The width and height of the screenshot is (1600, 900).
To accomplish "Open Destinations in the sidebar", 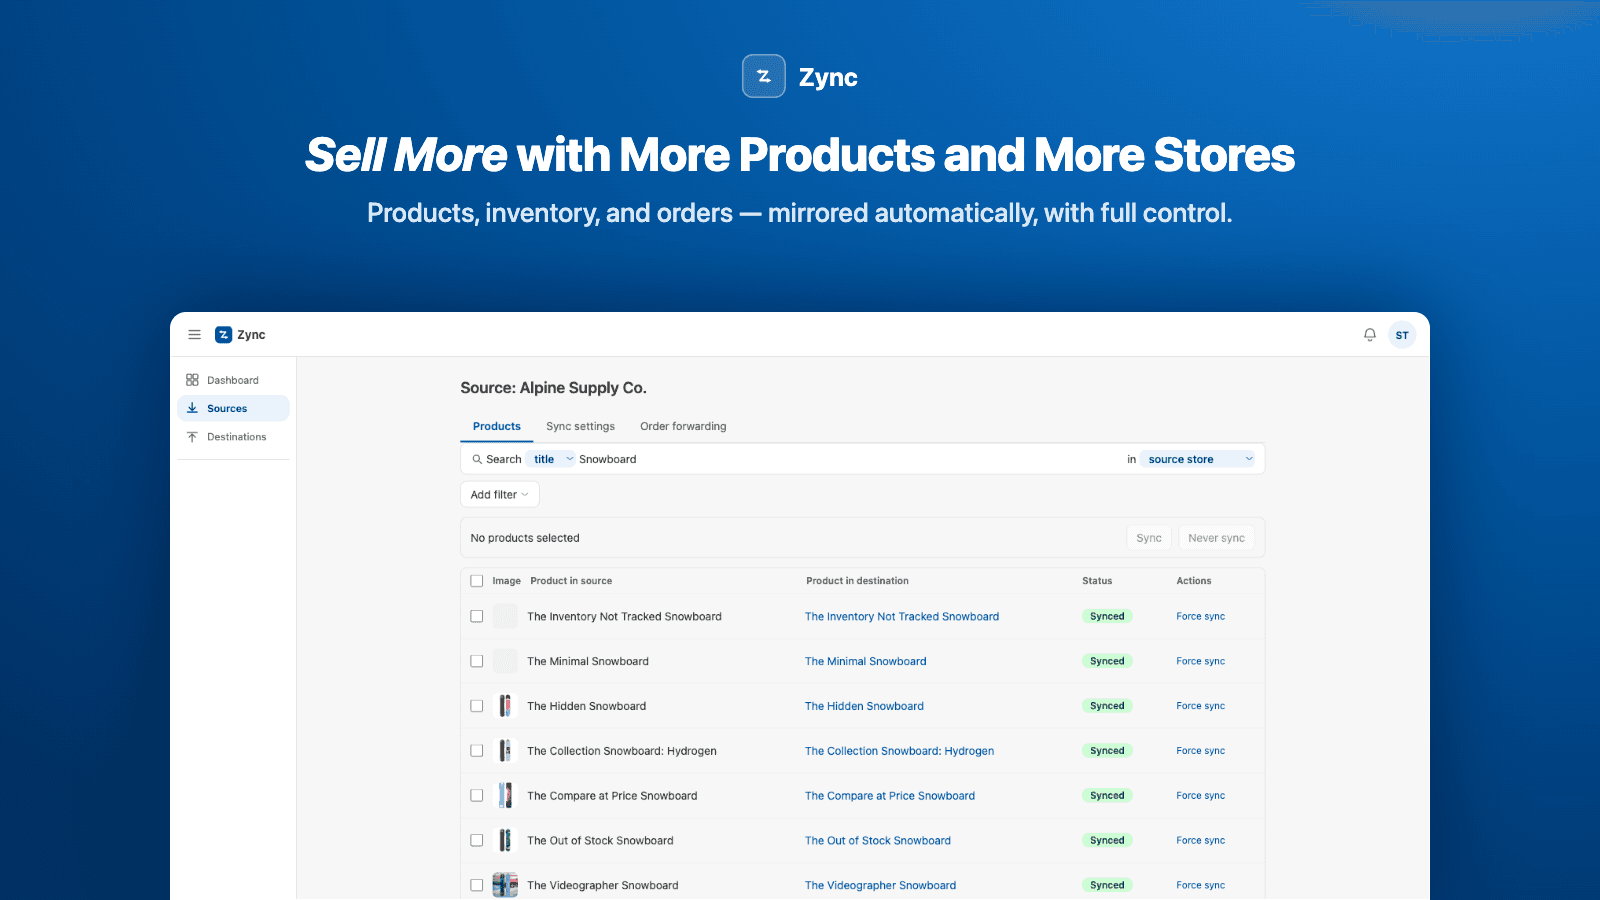I will coord(233,437).
